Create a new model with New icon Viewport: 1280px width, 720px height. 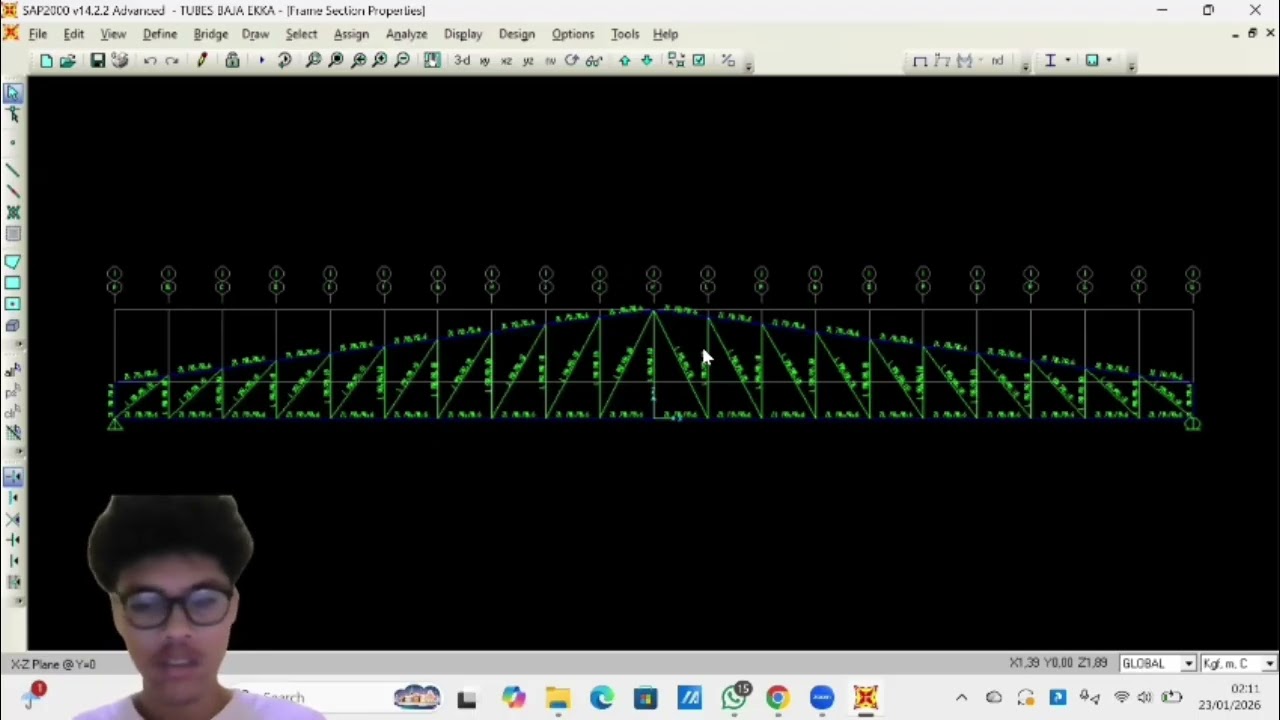point(46,61)
